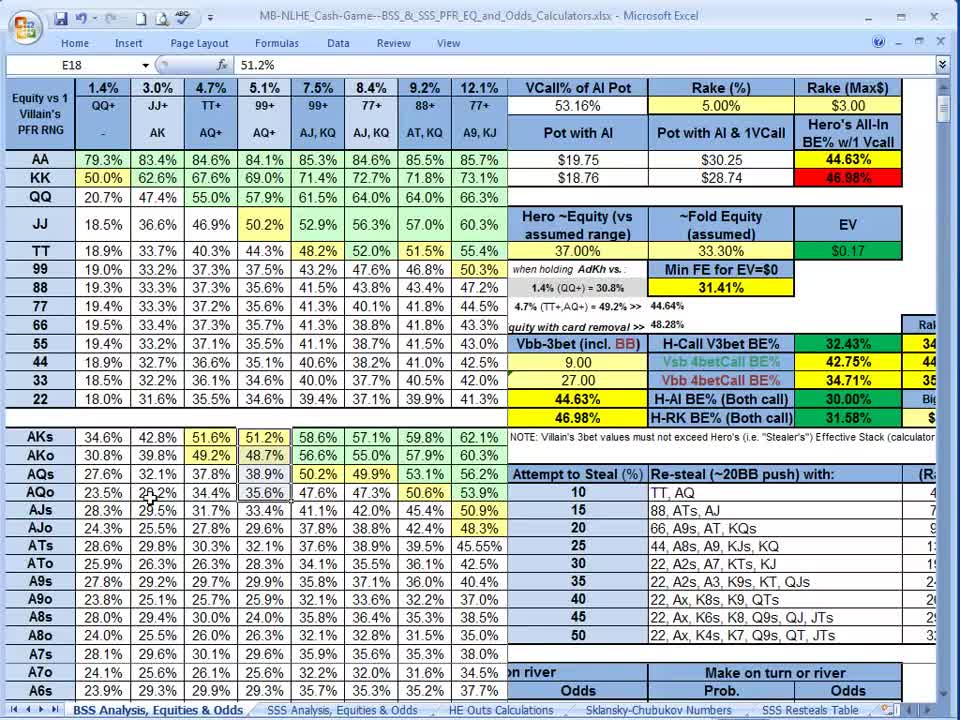The width and height of the screenshot is (960, 720).
Task: Customize Quick Access Toolbar dropdown
Action: click(210, 18)
